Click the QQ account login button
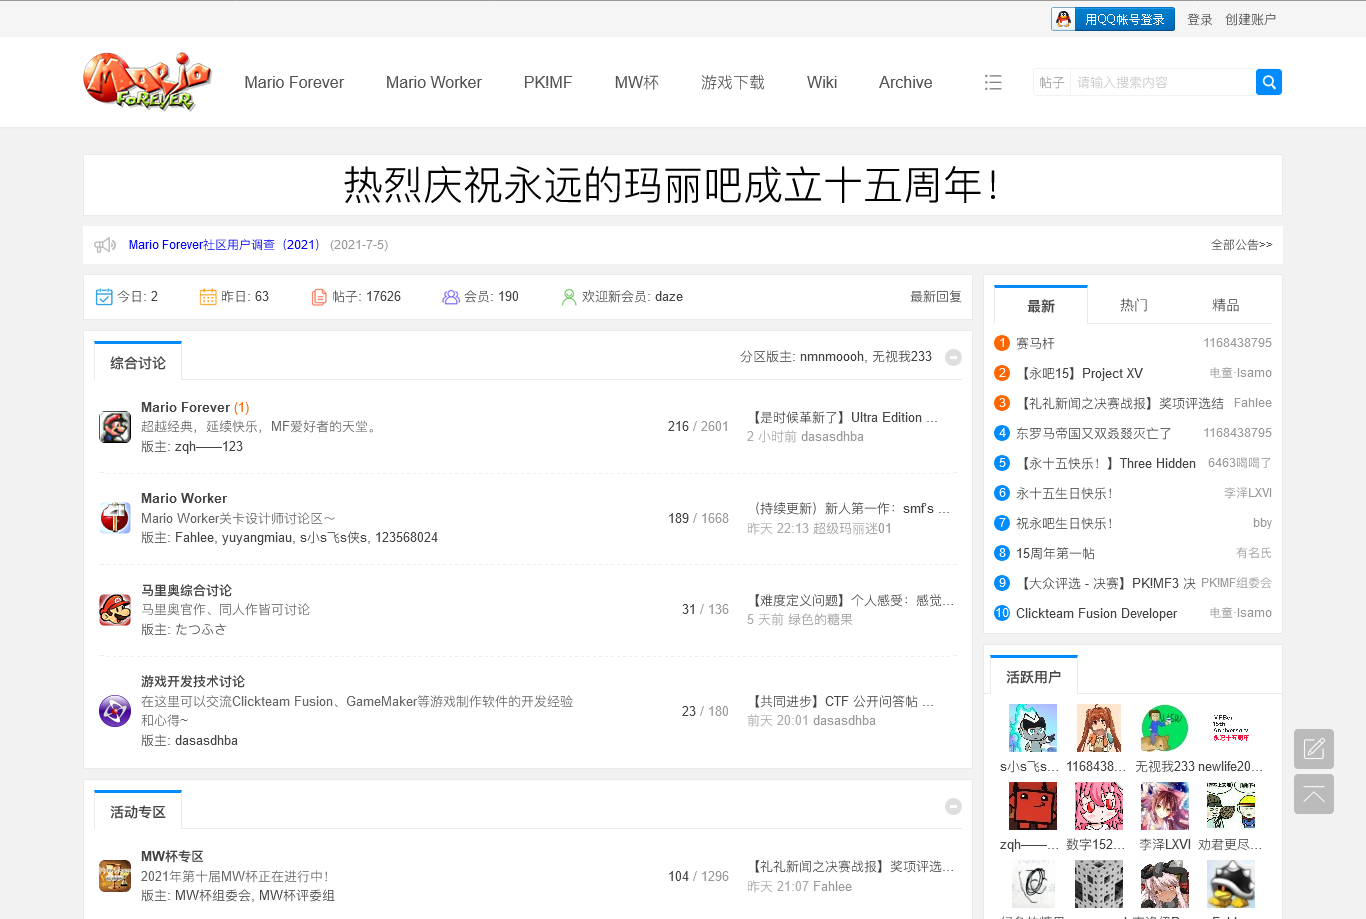The image size is (1366, 919). click(1114, 19)
